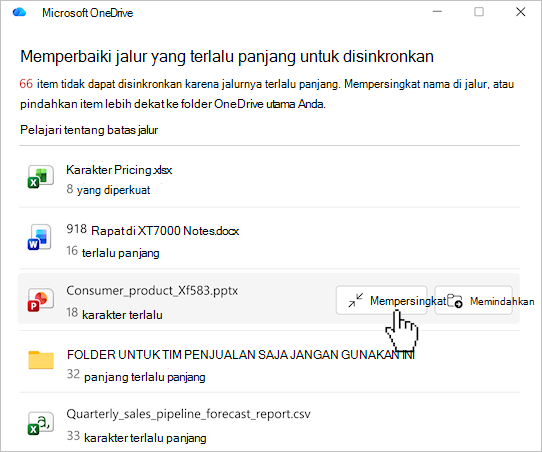Select the 918 Rapat di XT7000 Notes.docx row
This screenshot has width=542, height=452.
tap(269, 238)
